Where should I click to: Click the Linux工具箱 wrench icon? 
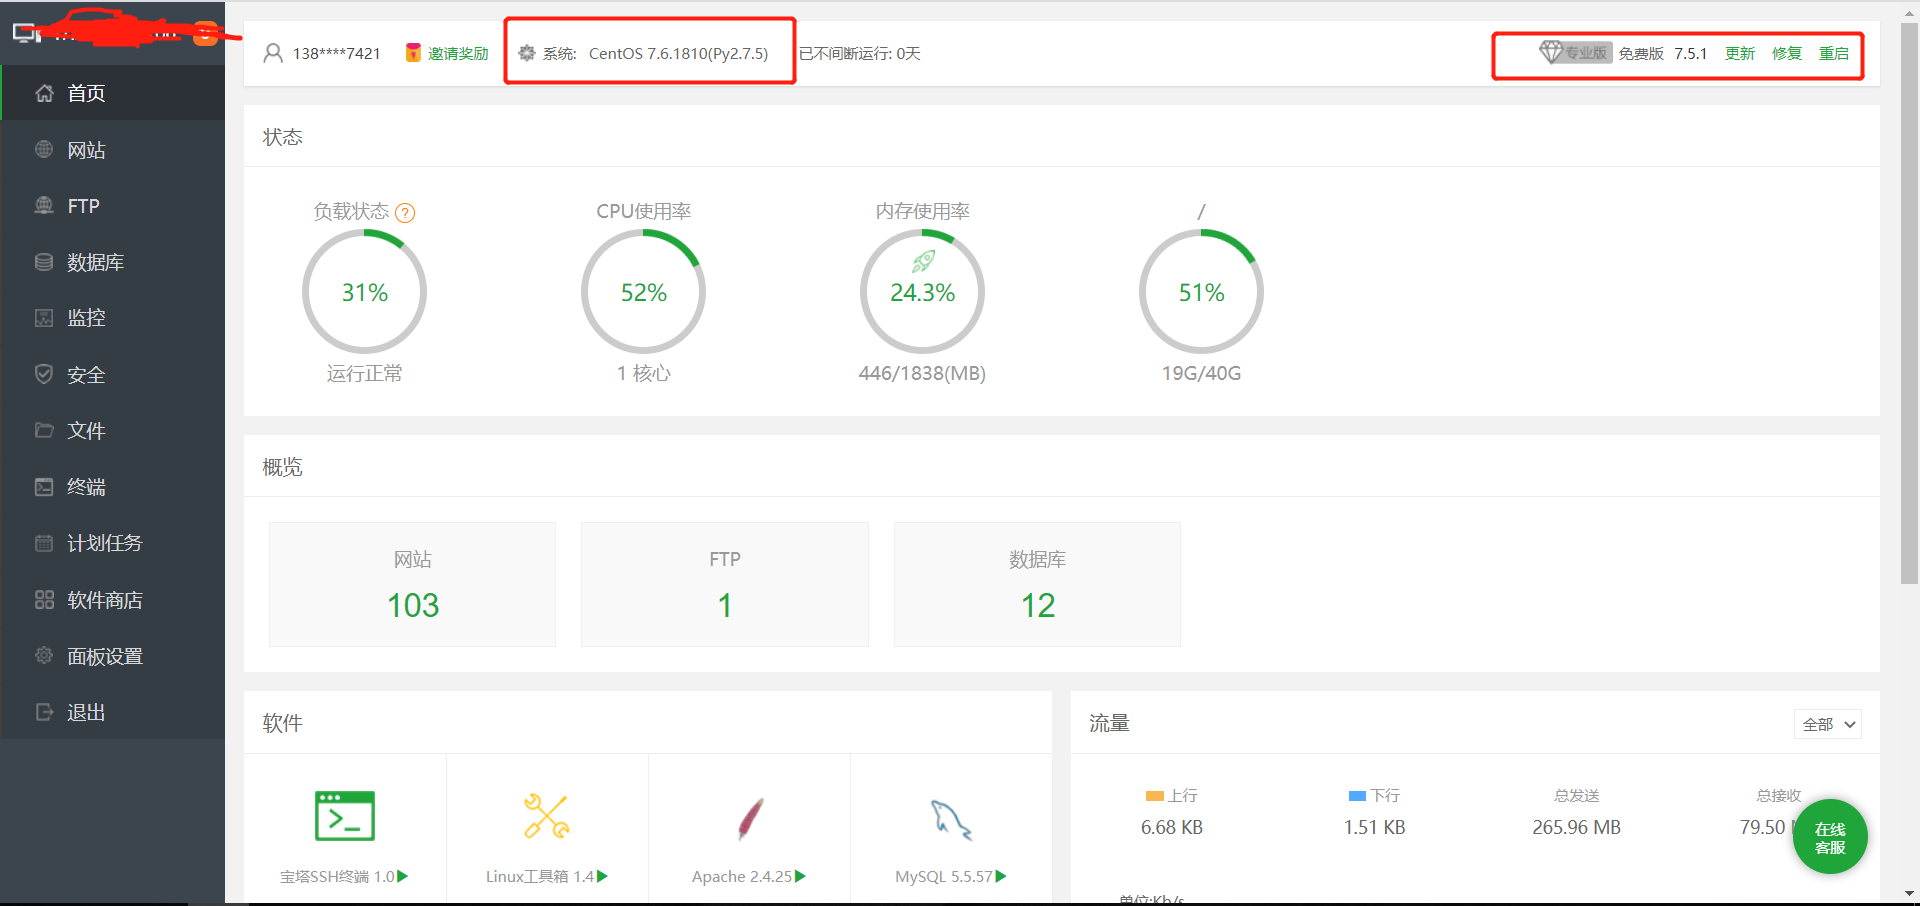coord(547,816)
